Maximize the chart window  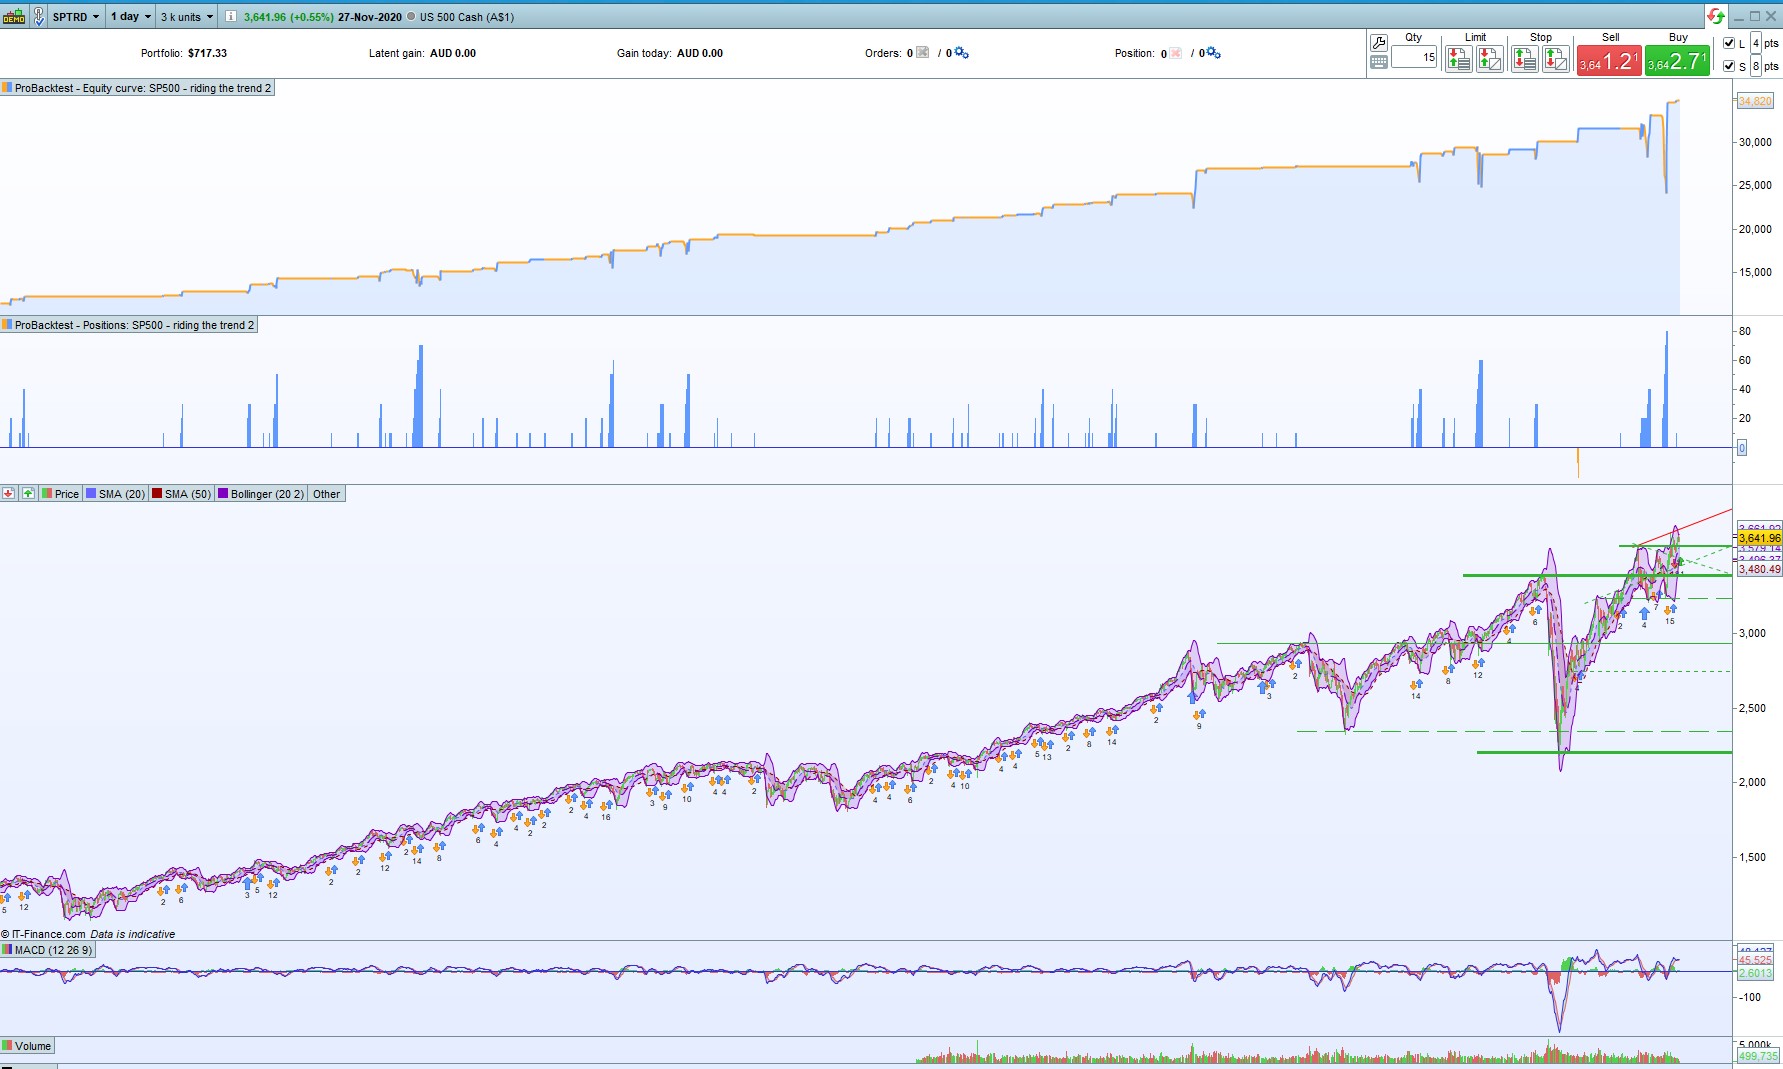coord(1754,16)
